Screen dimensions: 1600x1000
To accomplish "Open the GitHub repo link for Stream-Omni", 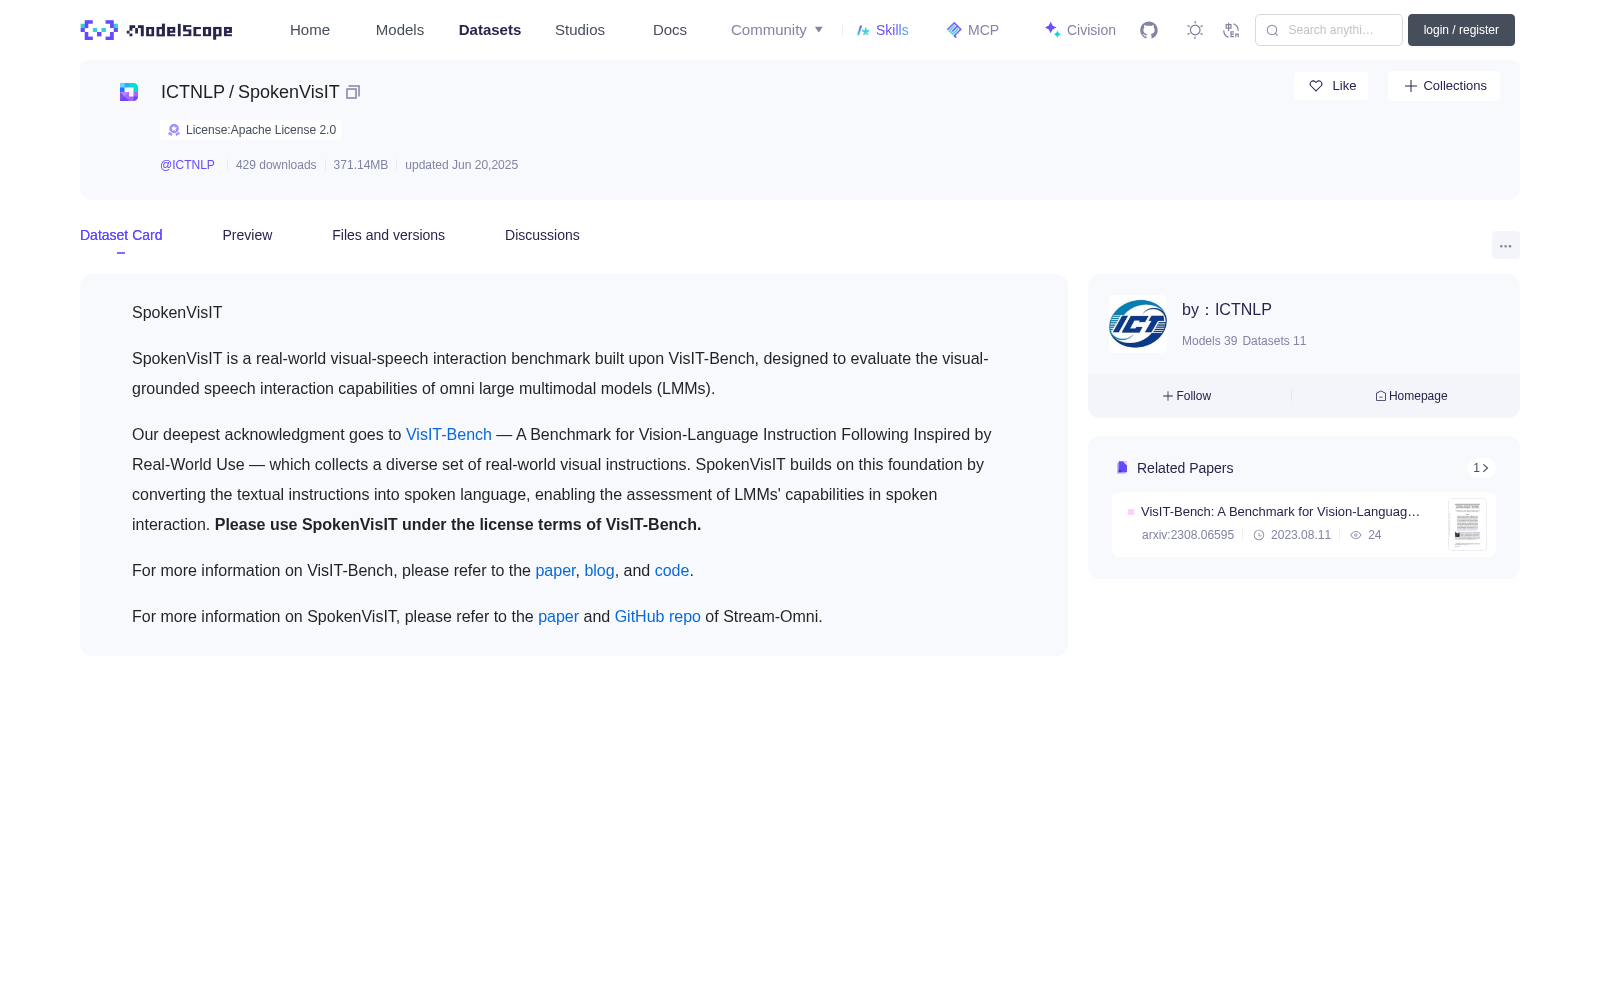I will click(x=657, y=617).
